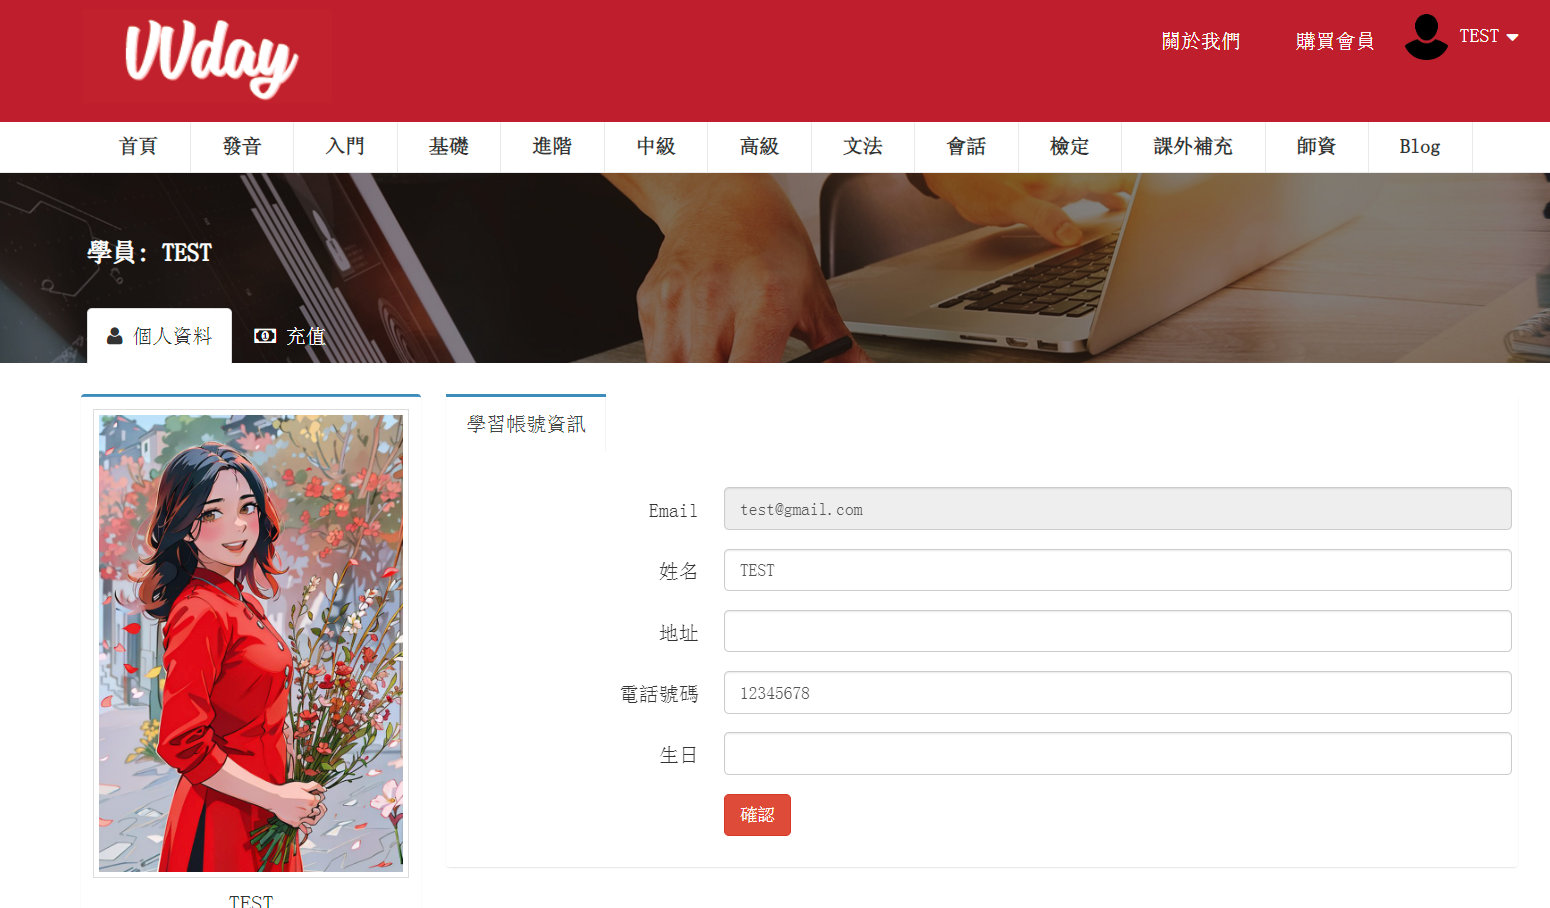Click the VVday logo
Image resolution: width=1550 pixels, height=908 pixels.
click(210, 58)
